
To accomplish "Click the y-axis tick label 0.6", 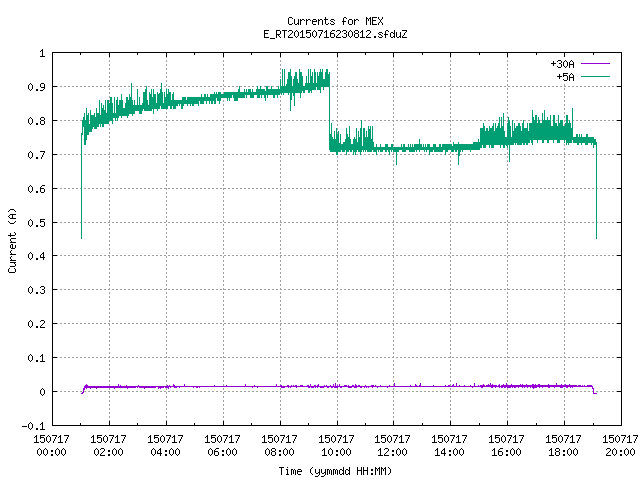I will 36,189.
